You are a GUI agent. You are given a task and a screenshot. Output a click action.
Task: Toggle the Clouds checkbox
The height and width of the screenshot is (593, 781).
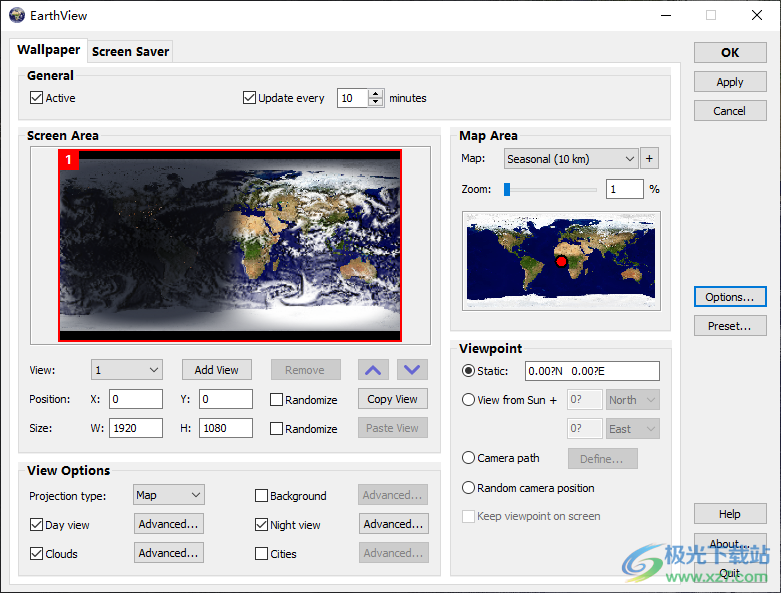[x=36, y=554]
